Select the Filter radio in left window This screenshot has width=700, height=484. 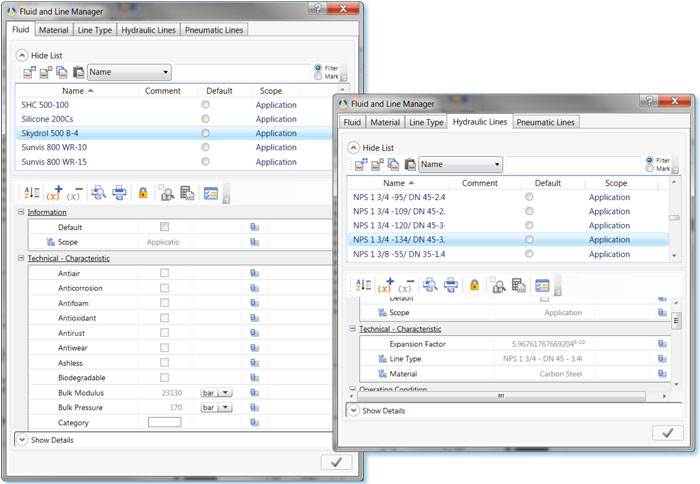pos(318,68)
